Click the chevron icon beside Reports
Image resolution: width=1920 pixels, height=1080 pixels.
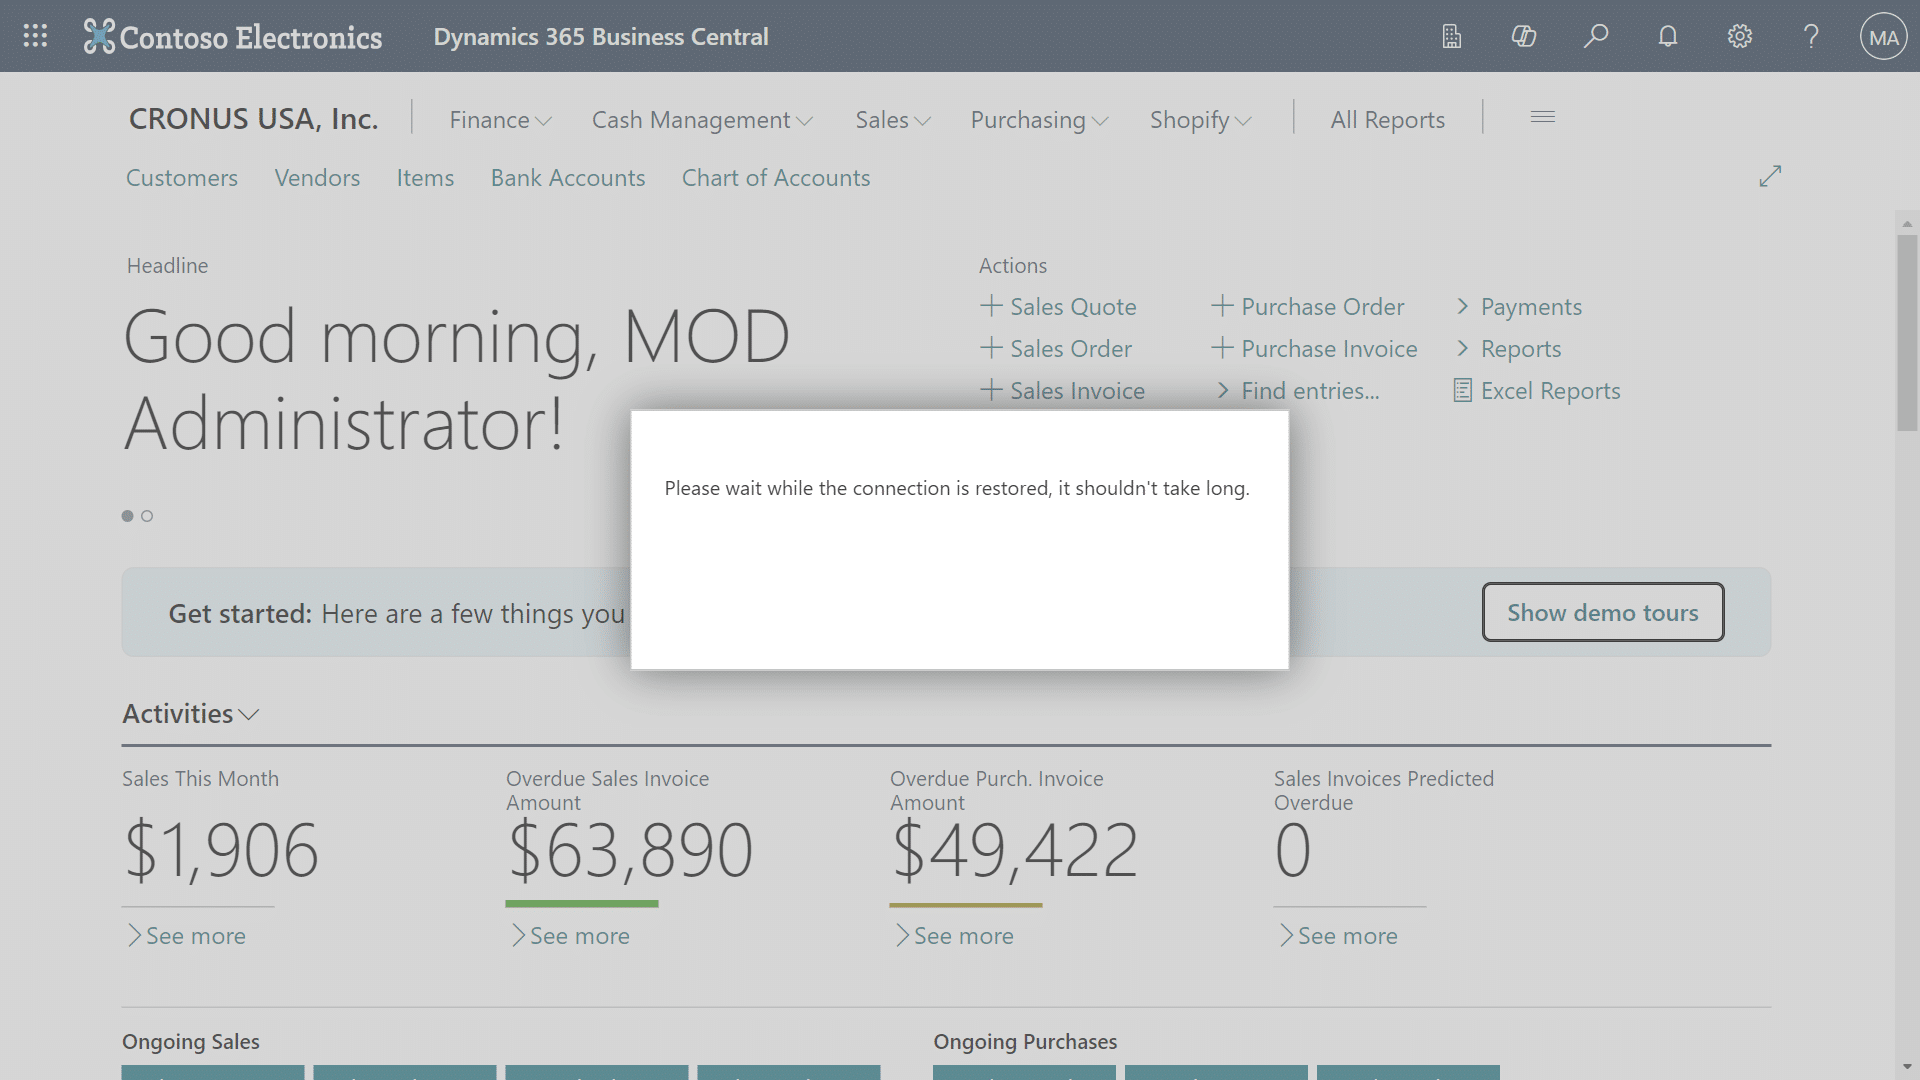(x=1463, y=348)
